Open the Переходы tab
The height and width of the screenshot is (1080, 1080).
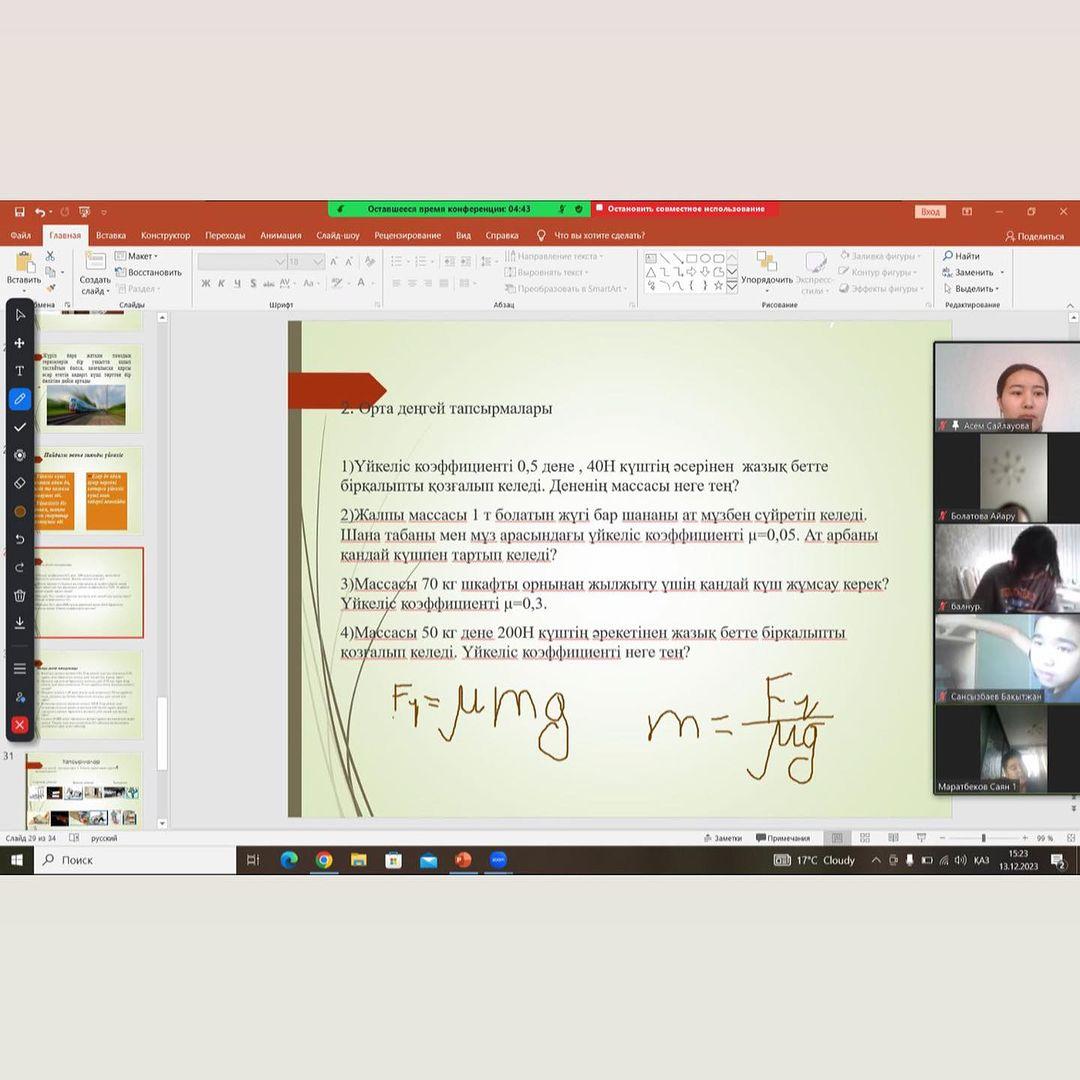coord(225,236)
